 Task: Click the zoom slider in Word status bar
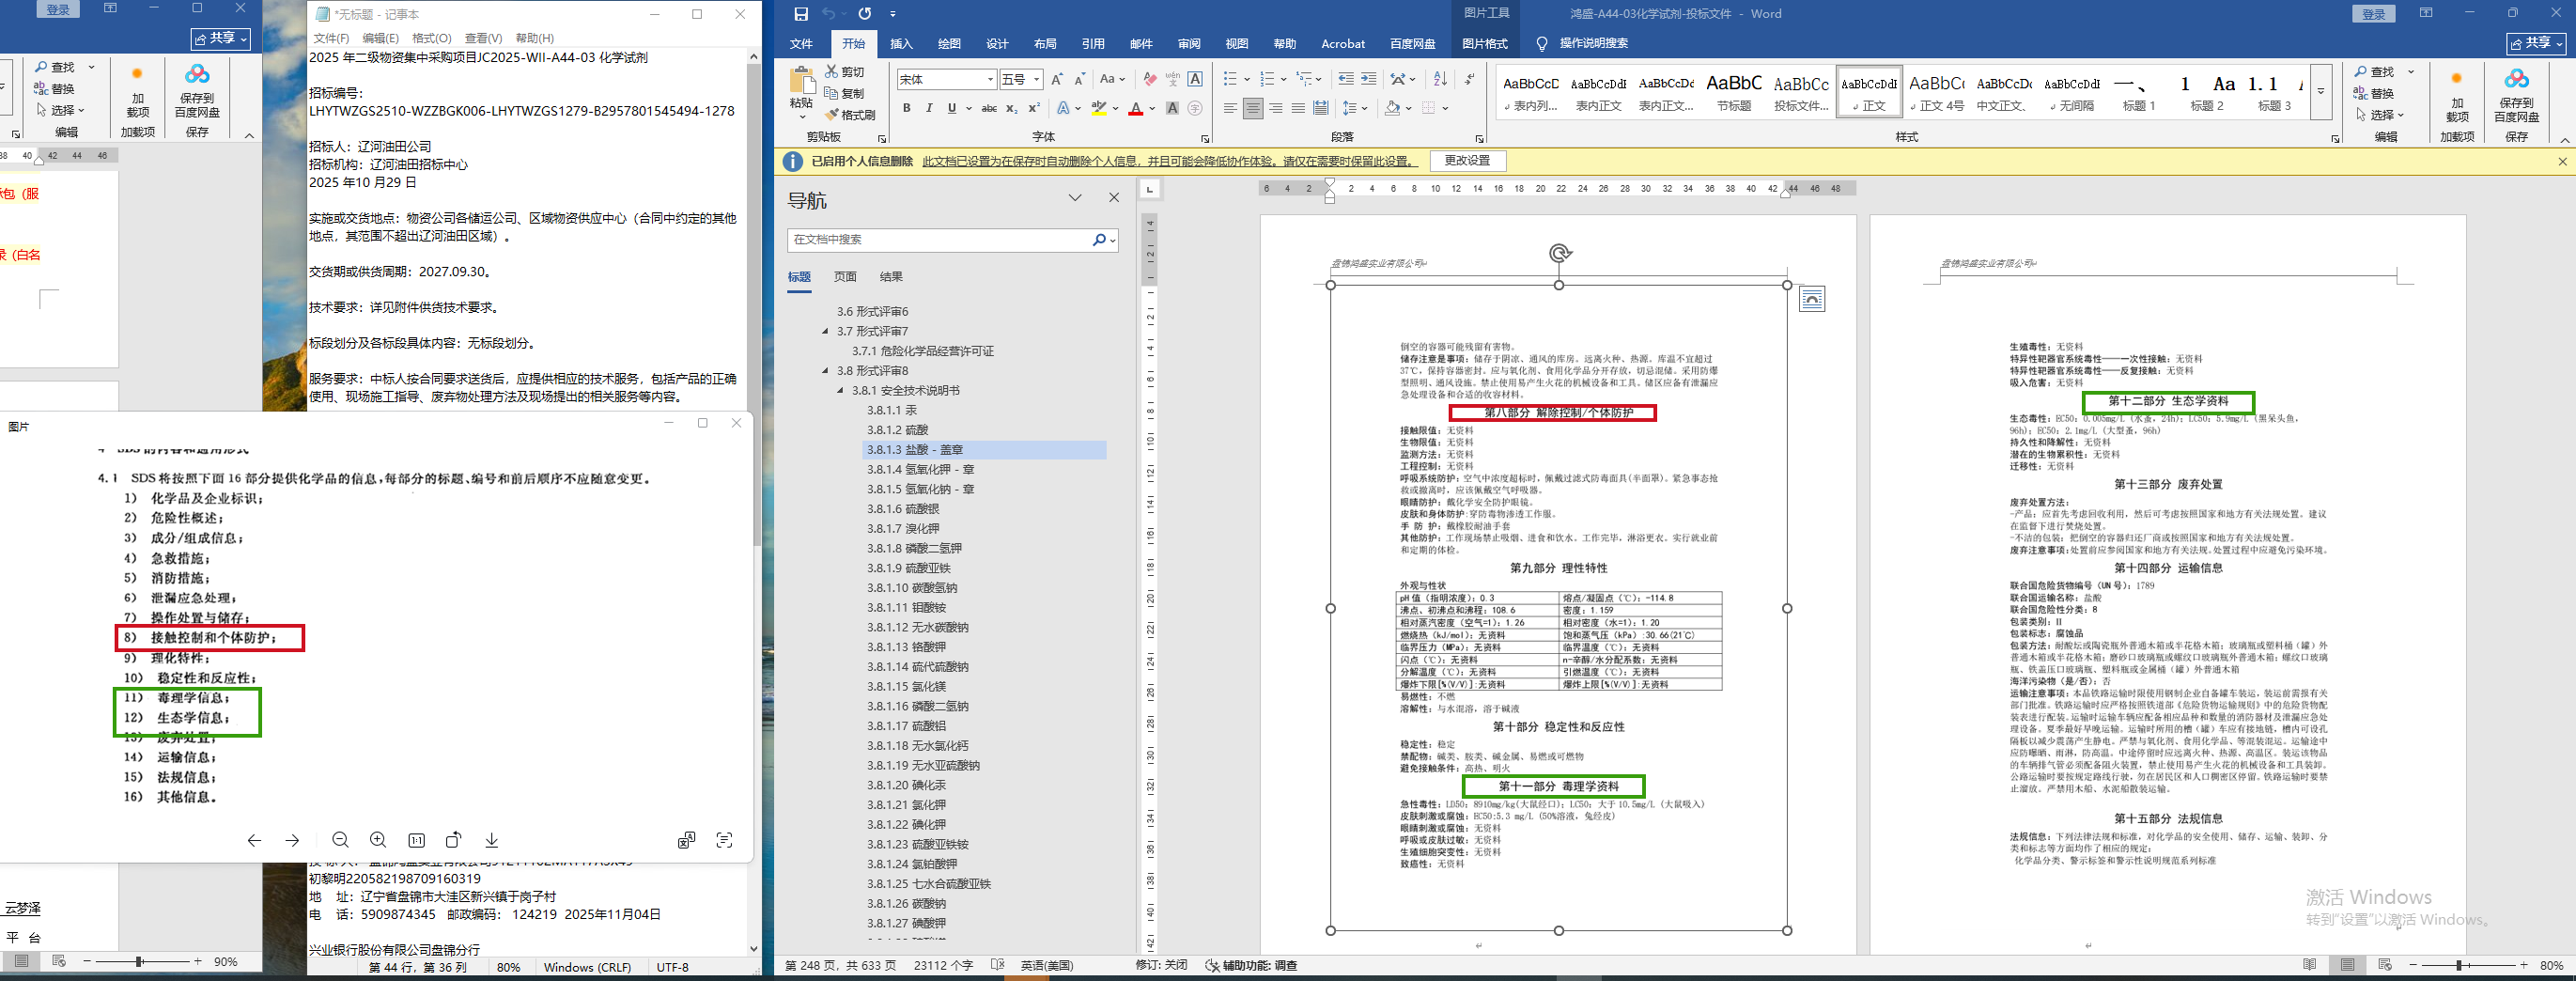2458,965
